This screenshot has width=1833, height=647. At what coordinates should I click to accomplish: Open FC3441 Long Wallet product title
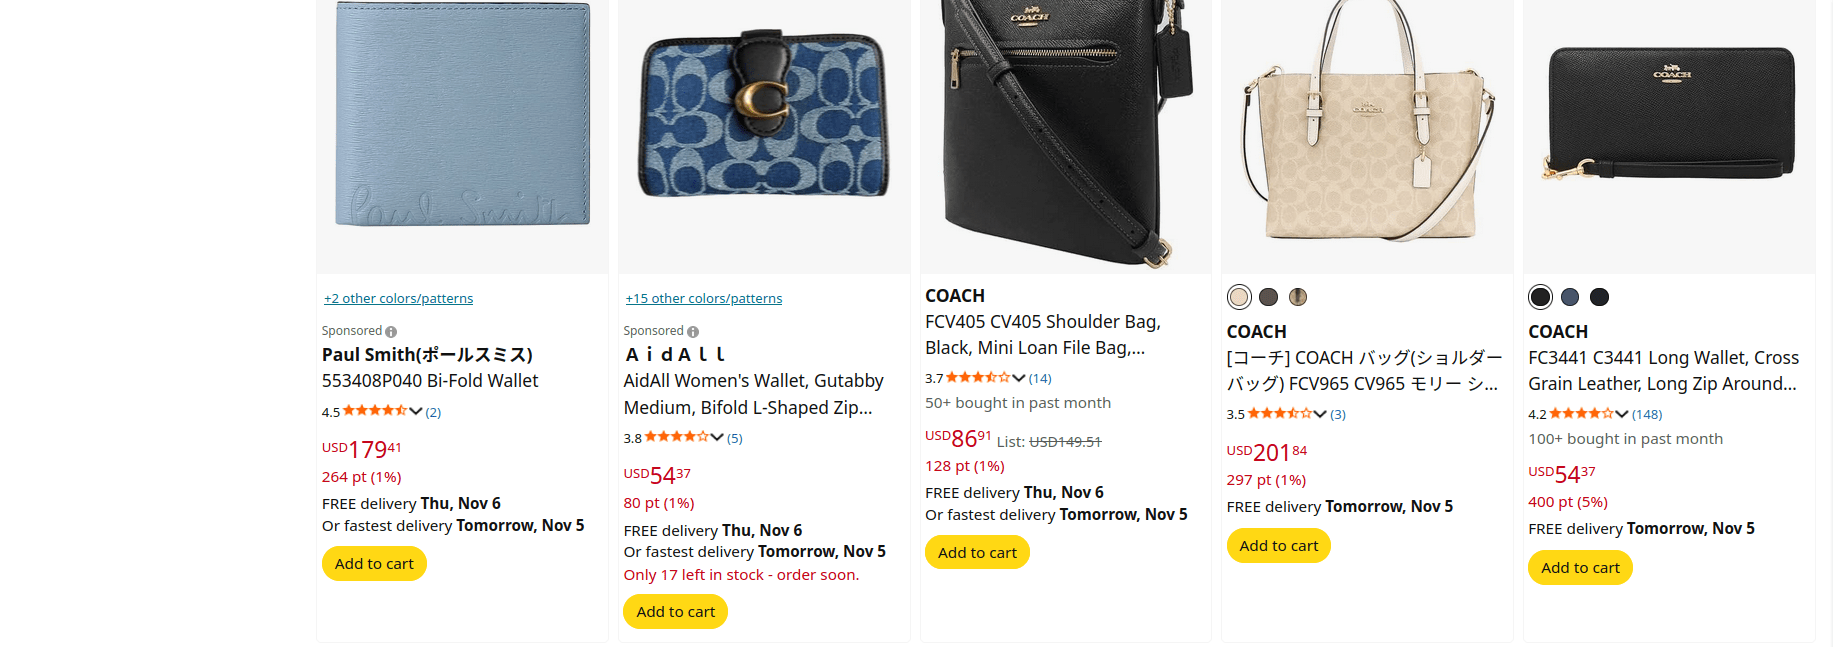1663,371
